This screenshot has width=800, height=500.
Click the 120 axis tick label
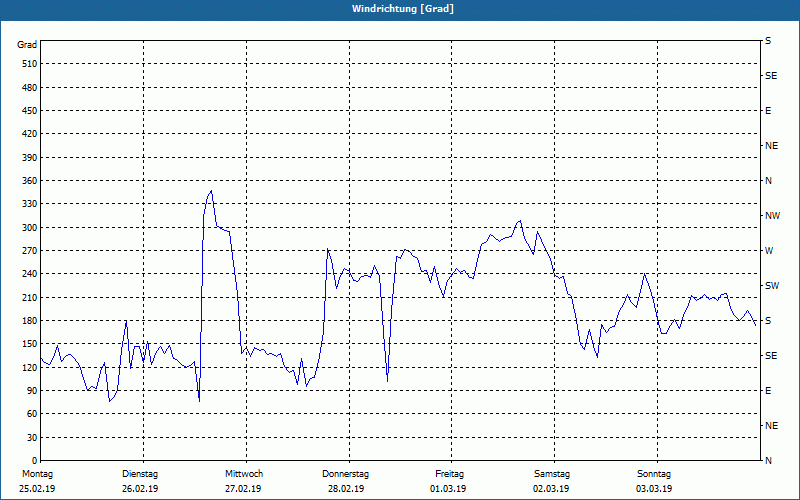(x=29, y=367)
